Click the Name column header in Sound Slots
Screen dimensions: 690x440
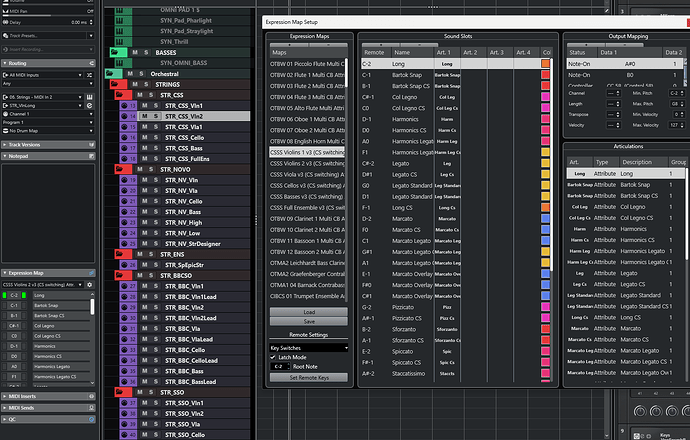click(411, 52)
